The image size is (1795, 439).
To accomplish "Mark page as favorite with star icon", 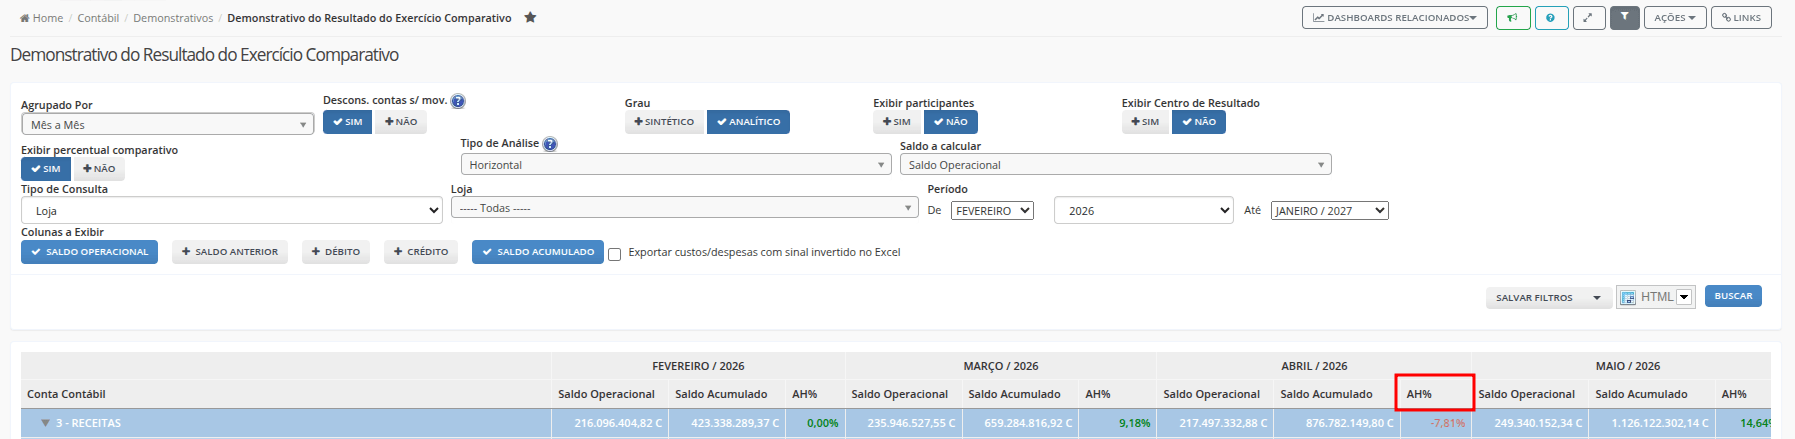I will 530,17.
